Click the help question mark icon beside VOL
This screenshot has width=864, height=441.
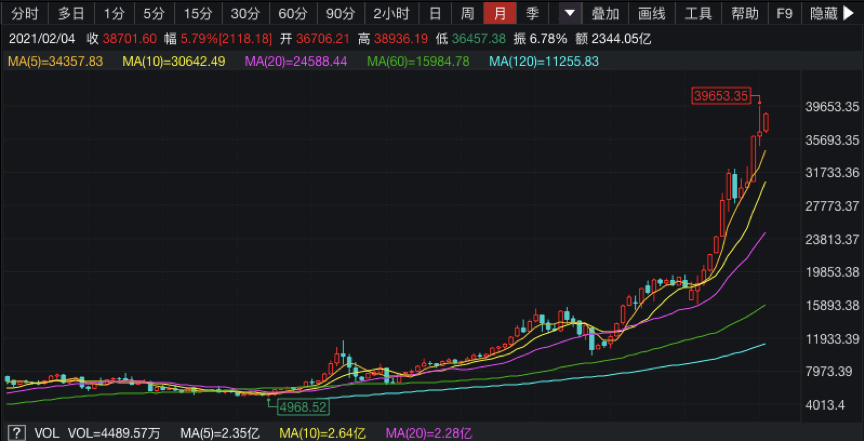click(x=19, y=433)
